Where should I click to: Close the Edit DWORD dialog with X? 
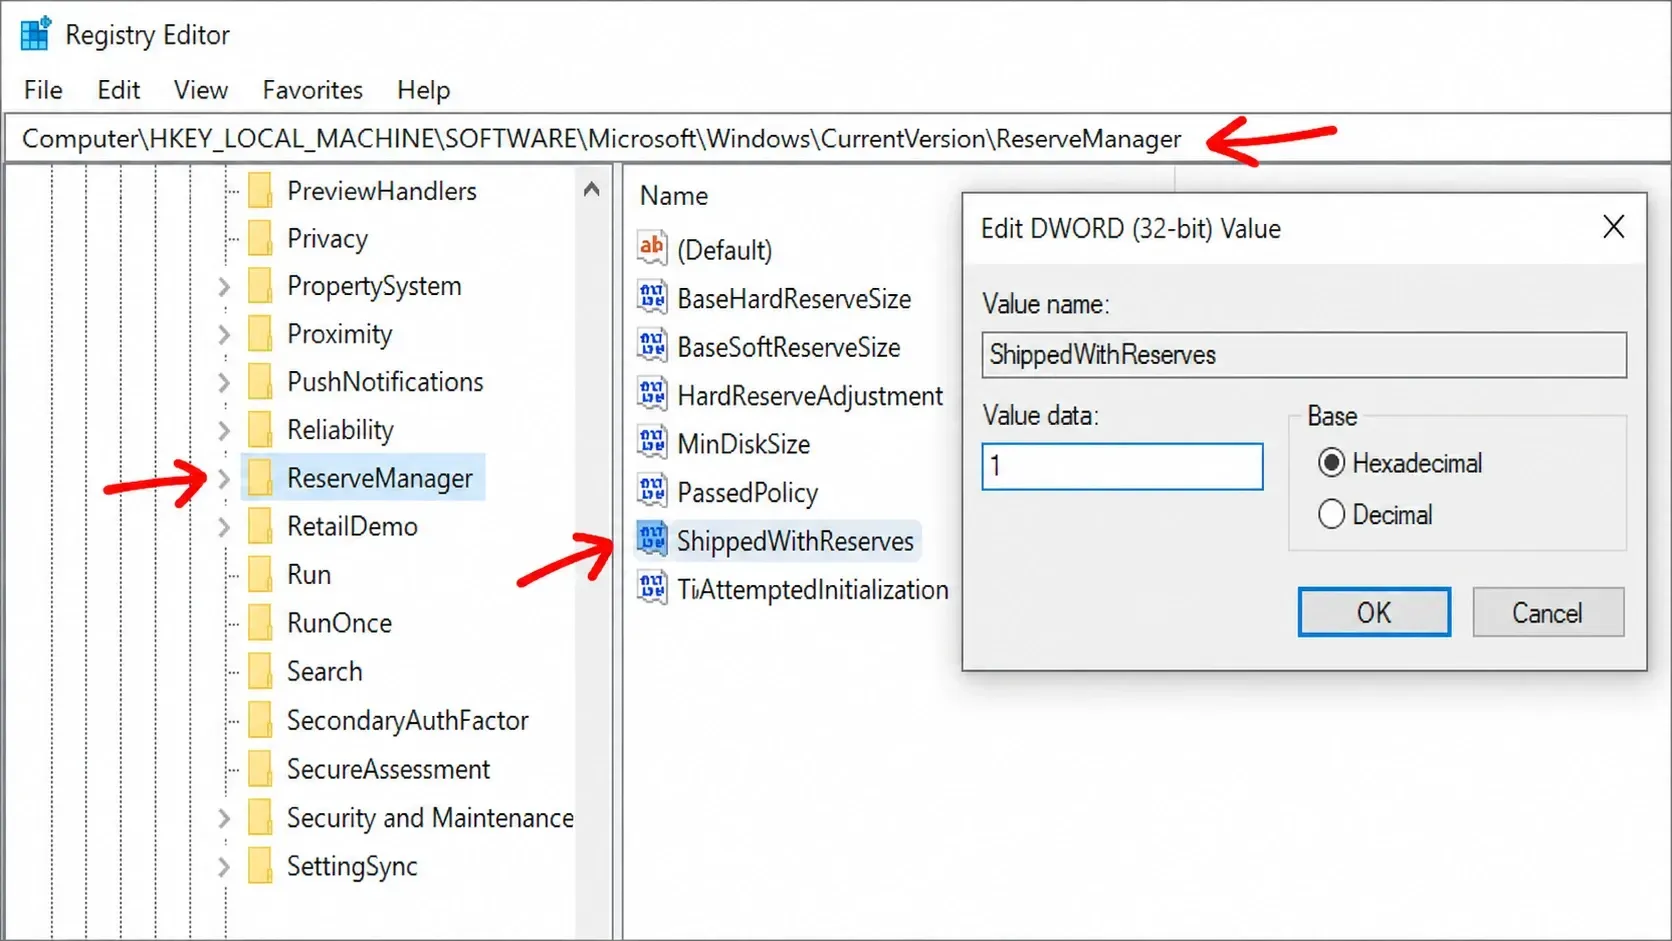(1613, 227)
